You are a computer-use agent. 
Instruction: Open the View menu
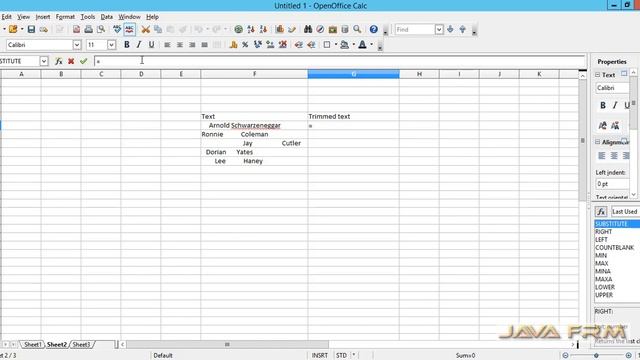23,17
